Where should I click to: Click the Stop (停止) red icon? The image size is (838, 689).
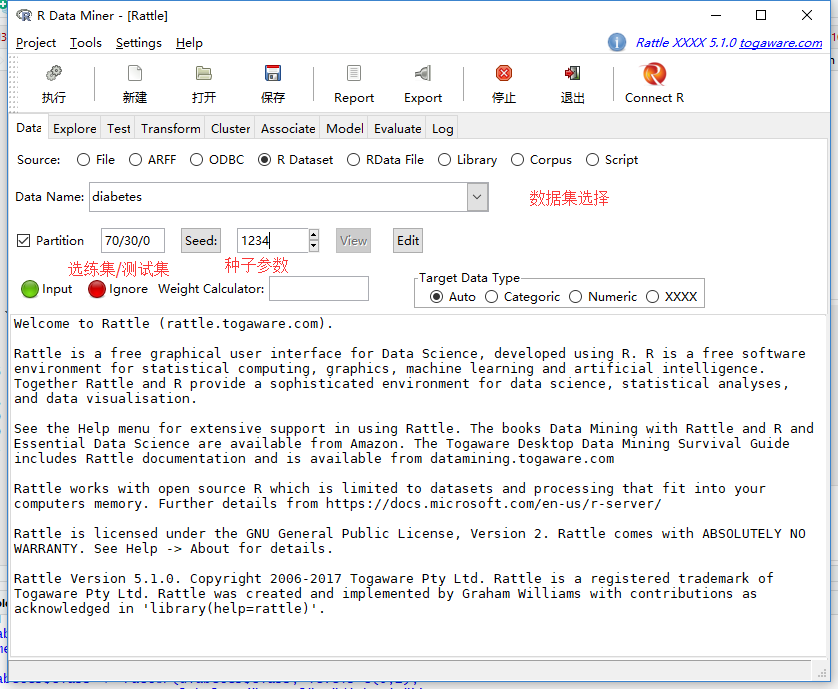[x=503, y=73]
